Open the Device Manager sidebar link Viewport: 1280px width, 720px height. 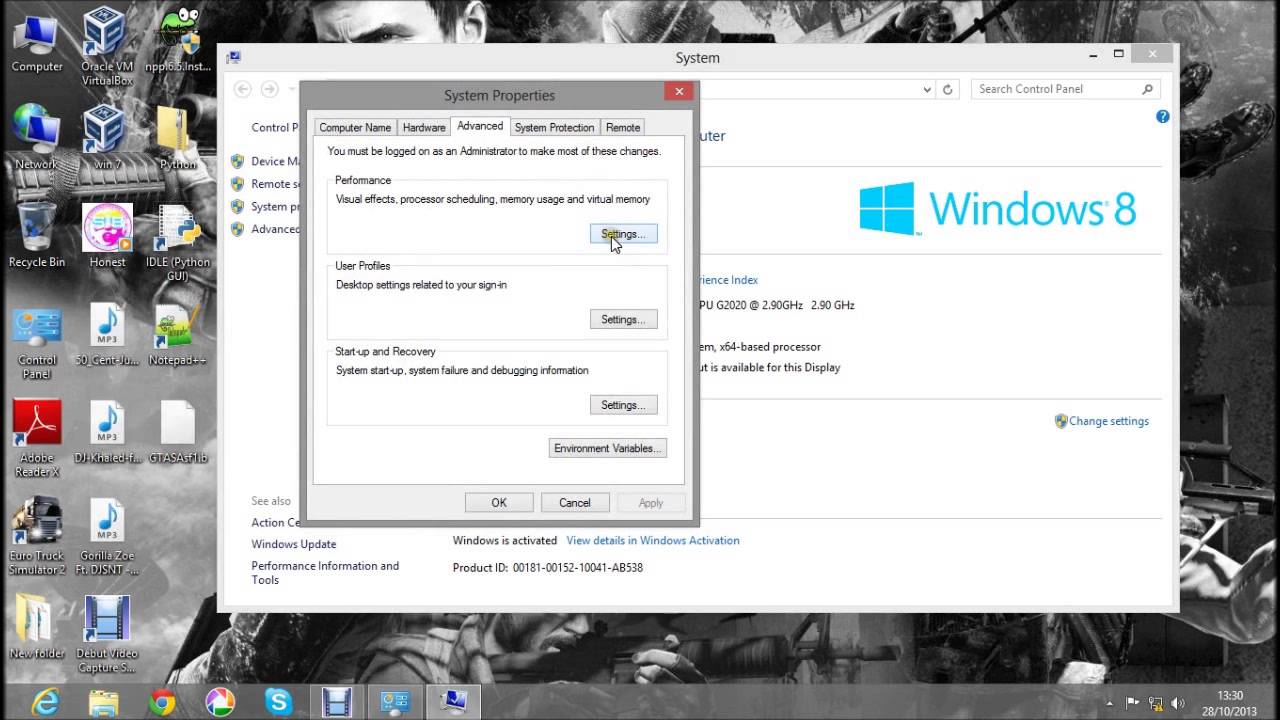(x=275, y=161)
